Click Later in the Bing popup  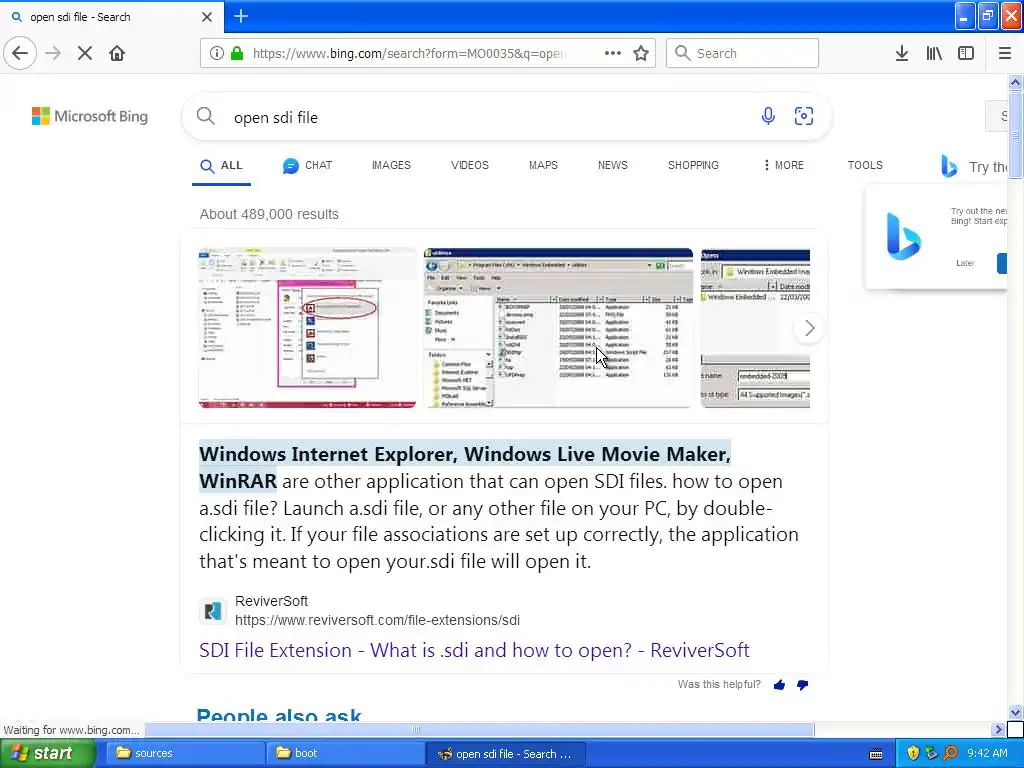[x=965, y=263]
